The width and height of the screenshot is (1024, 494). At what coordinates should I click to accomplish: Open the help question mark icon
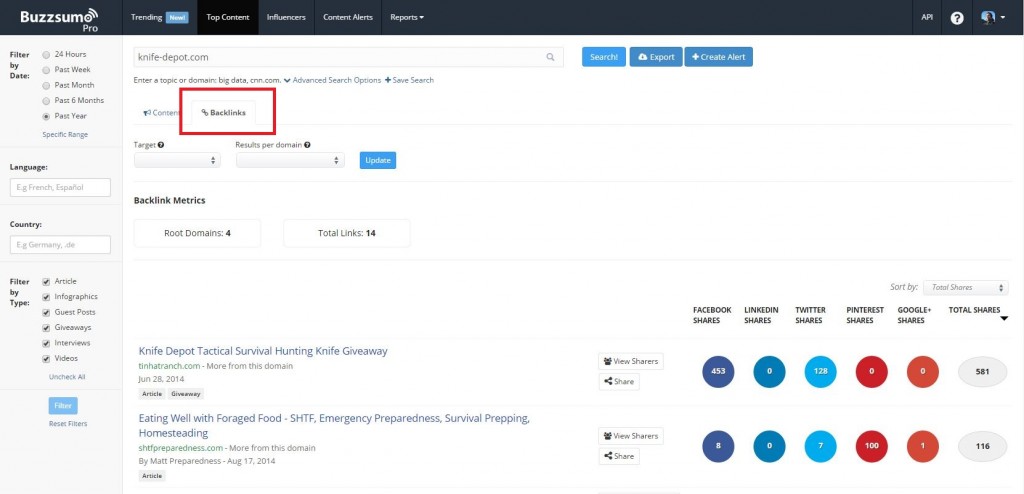point(957,18)
